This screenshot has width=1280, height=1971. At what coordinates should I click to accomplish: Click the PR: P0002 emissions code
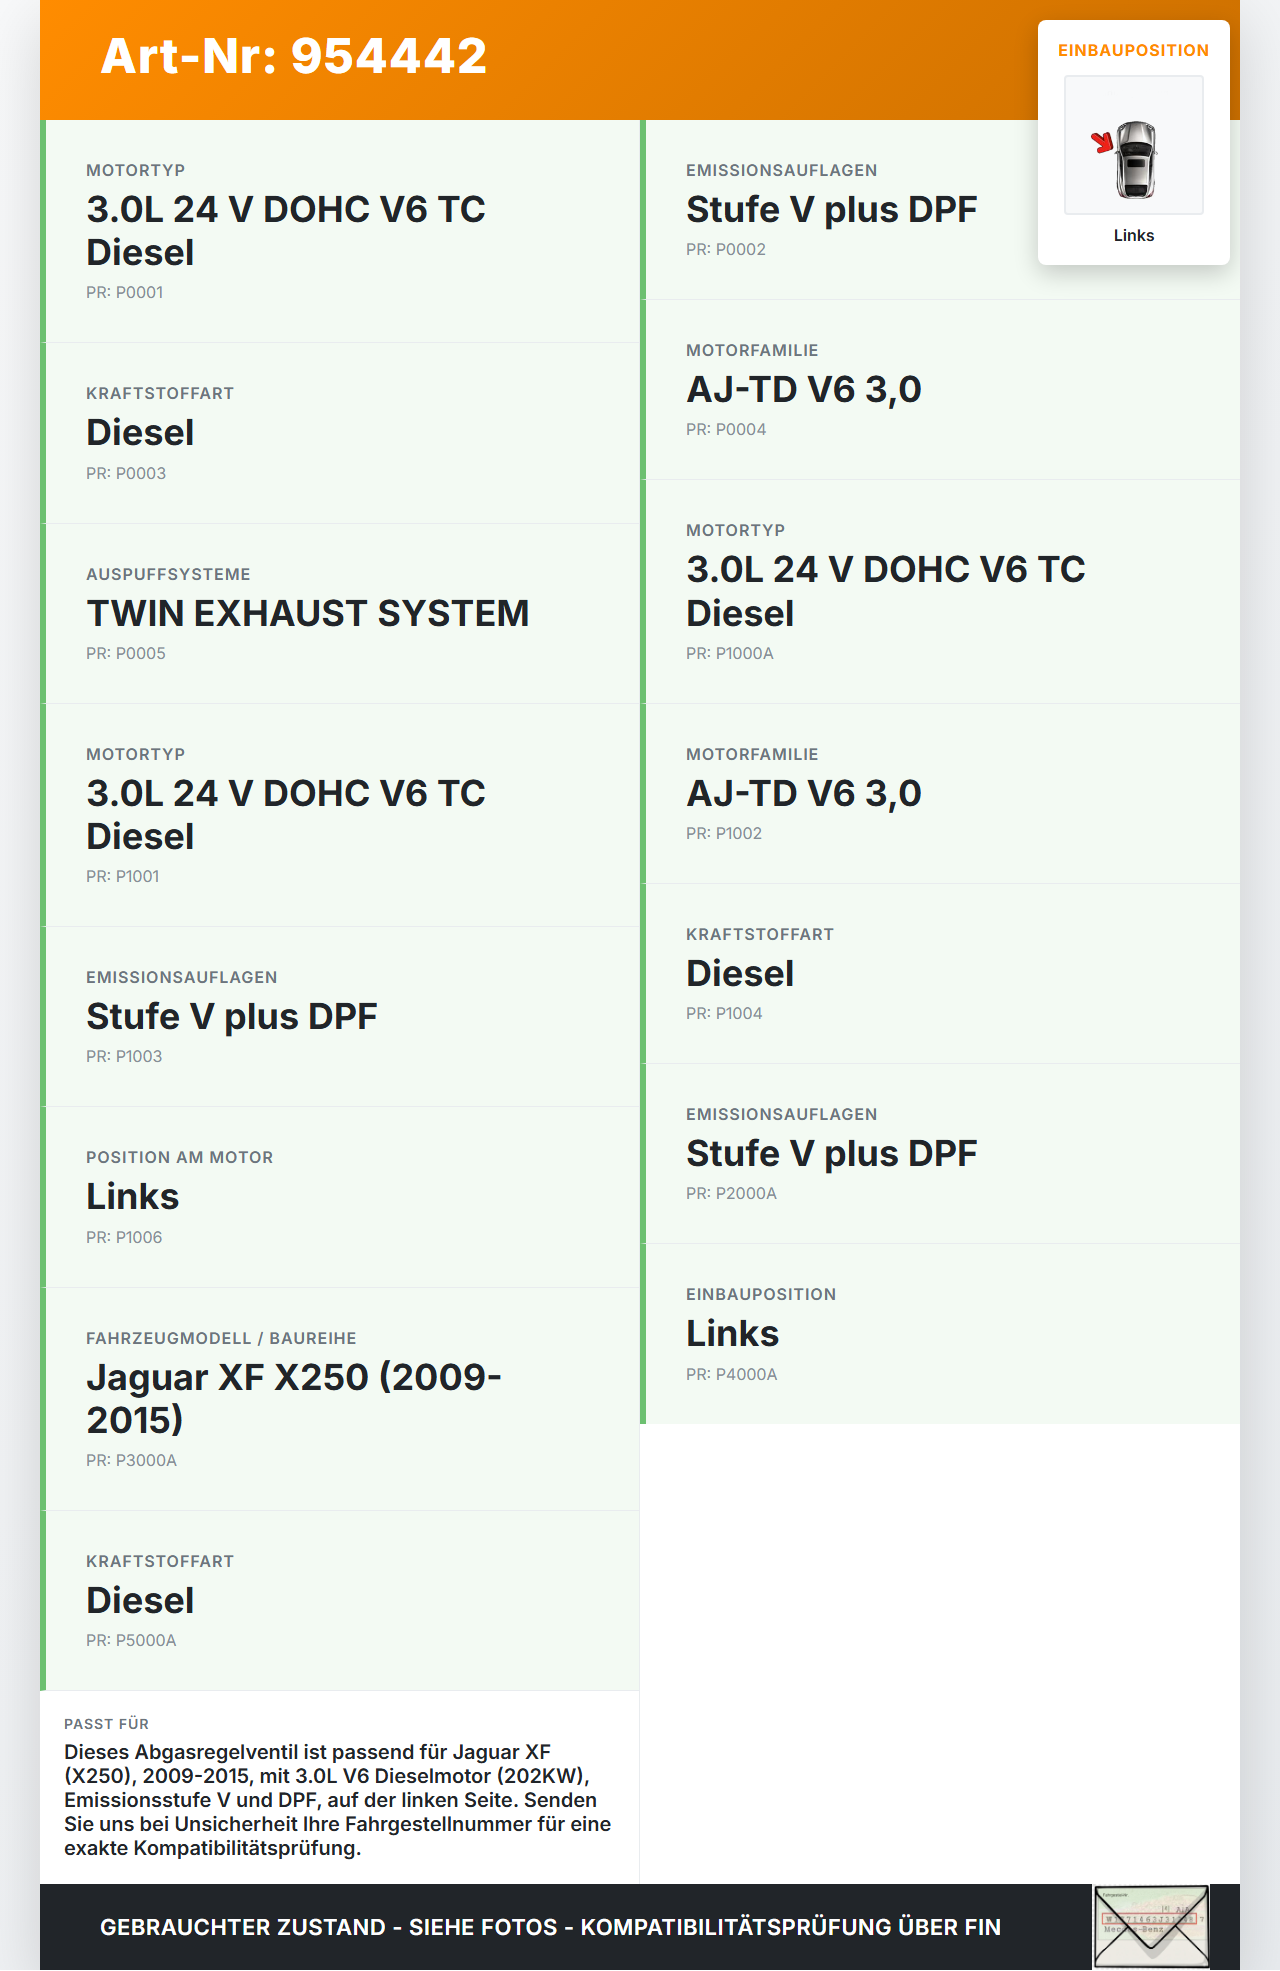(725, 250)
